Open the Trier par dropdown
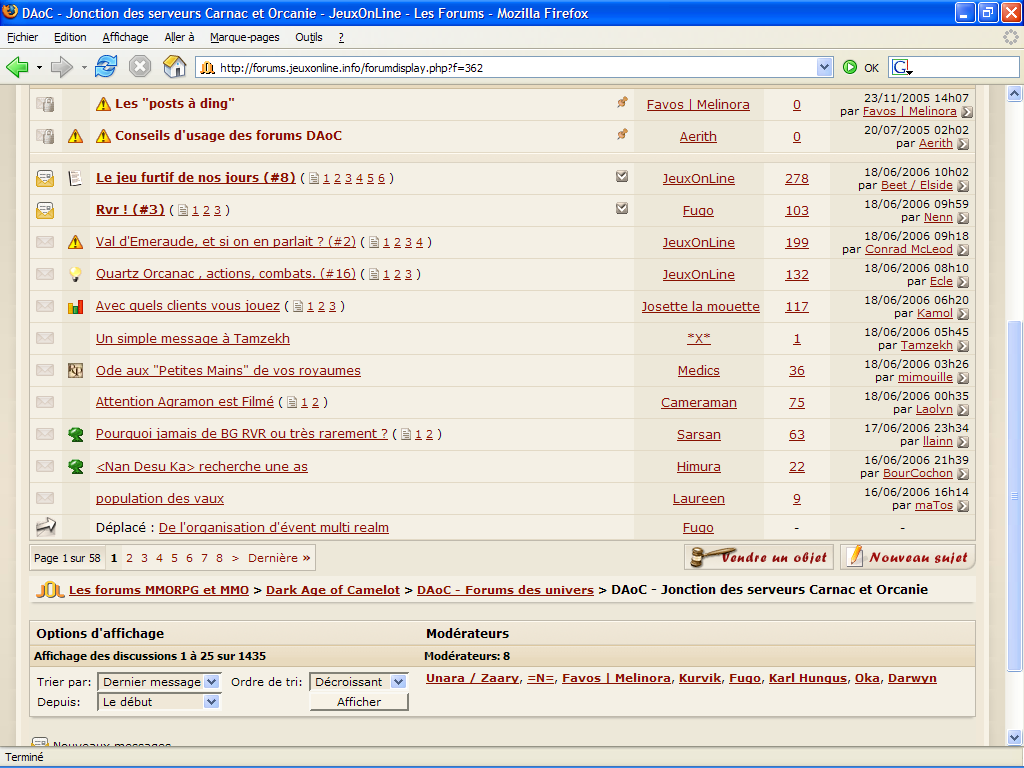Viewport: 1024px width, 768px height. click(159, 682)
